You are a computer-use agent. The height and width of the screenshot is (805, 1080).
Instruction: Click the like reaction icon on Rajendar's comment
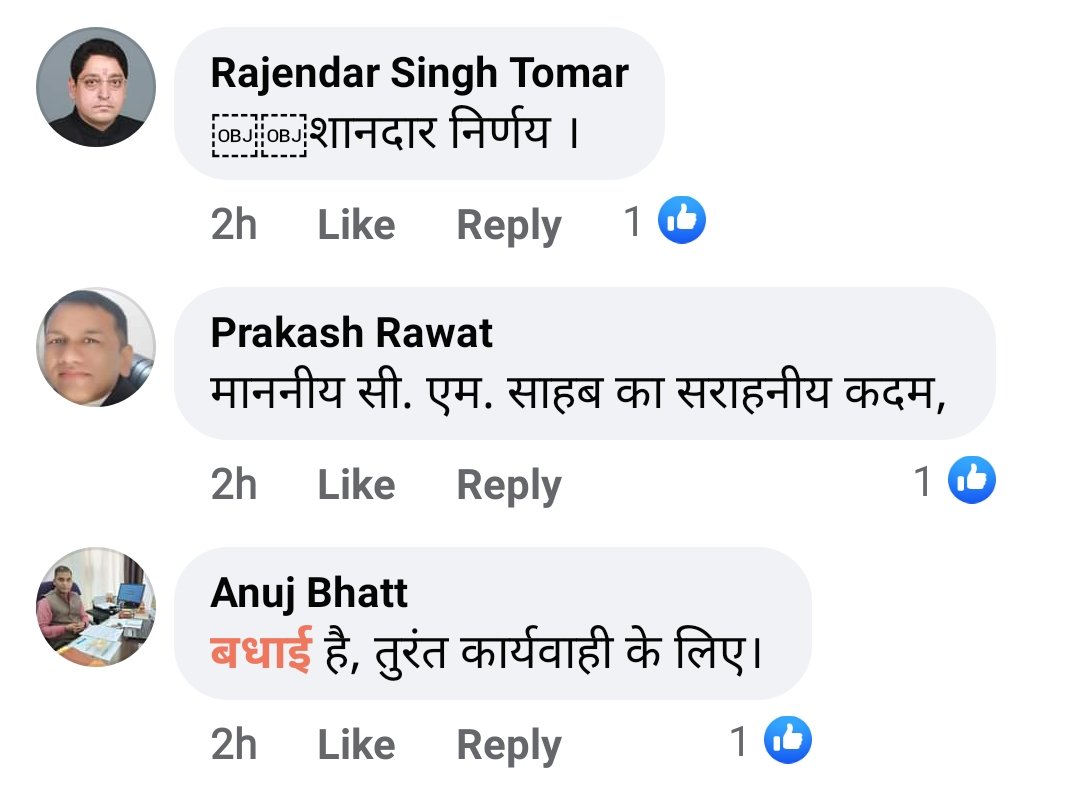click(681, 221)
